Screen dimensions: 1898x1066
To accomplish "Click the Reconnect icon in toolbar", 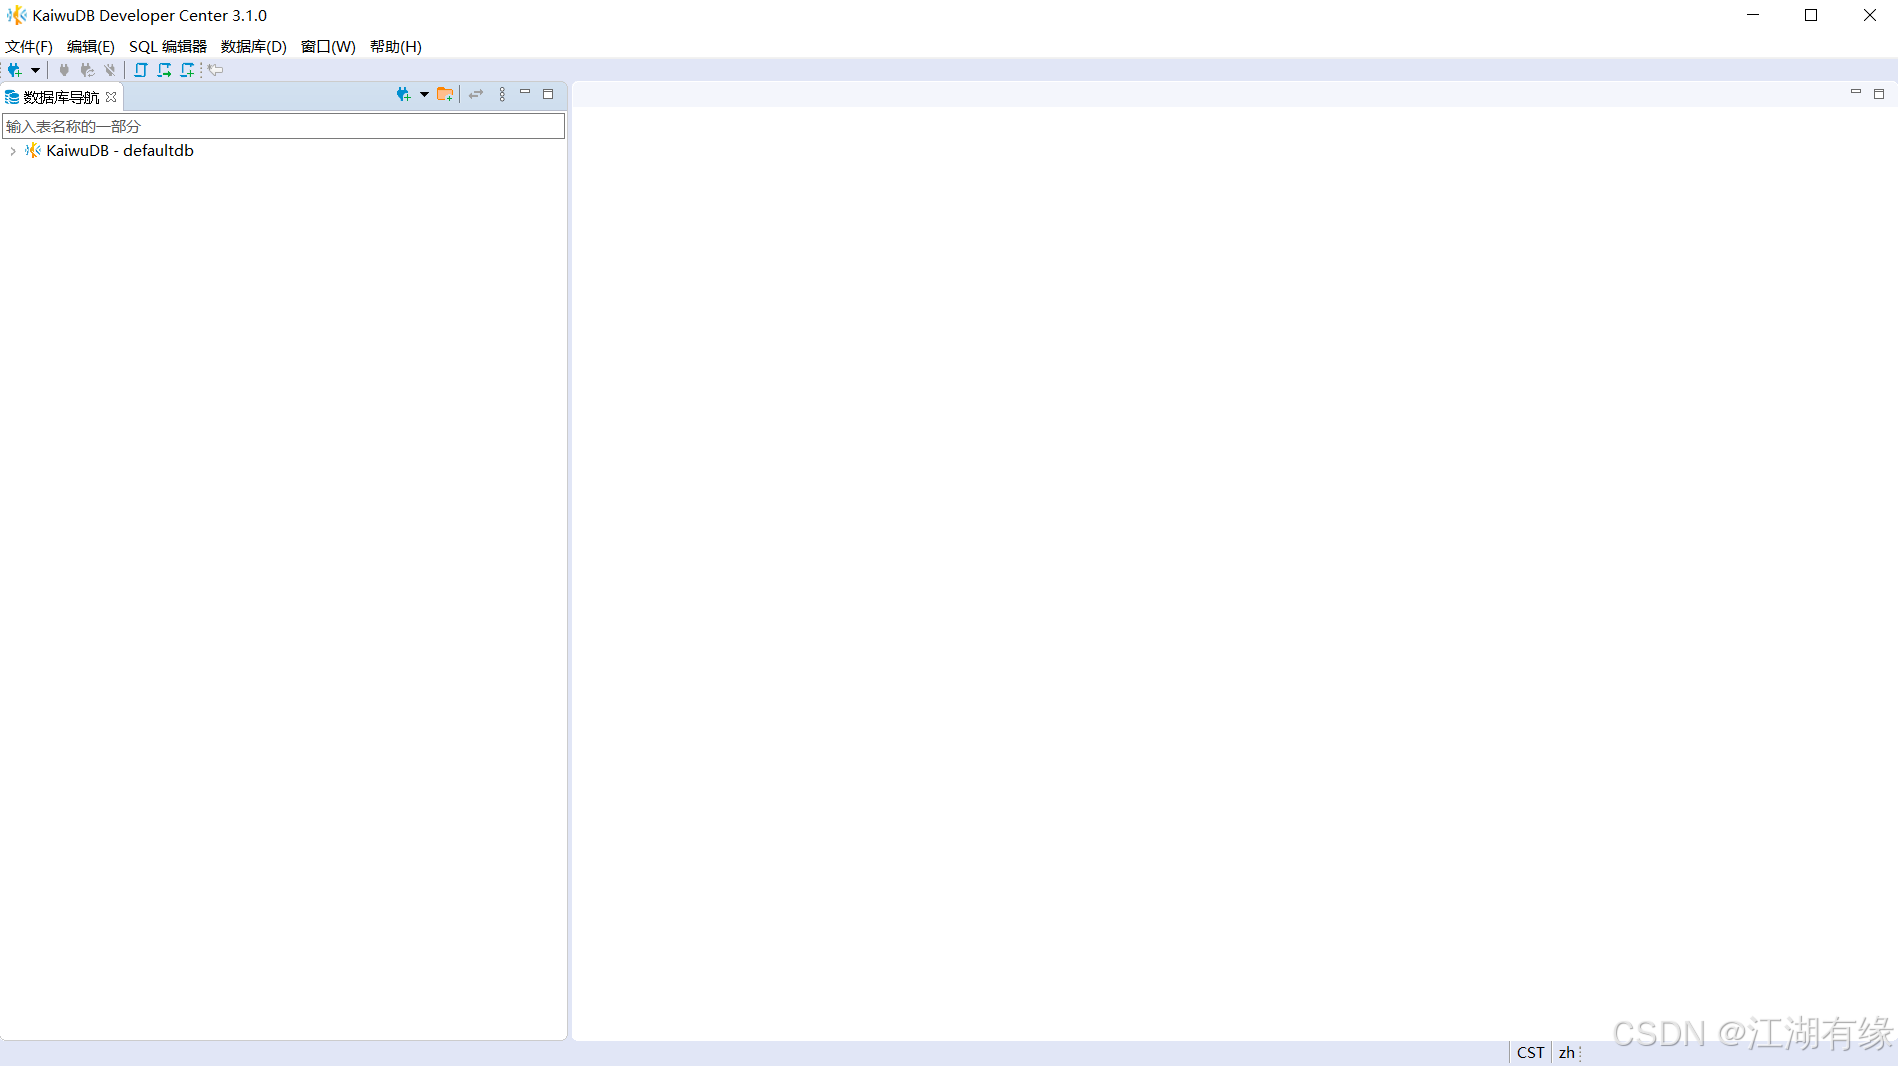I will click(87, 70).
